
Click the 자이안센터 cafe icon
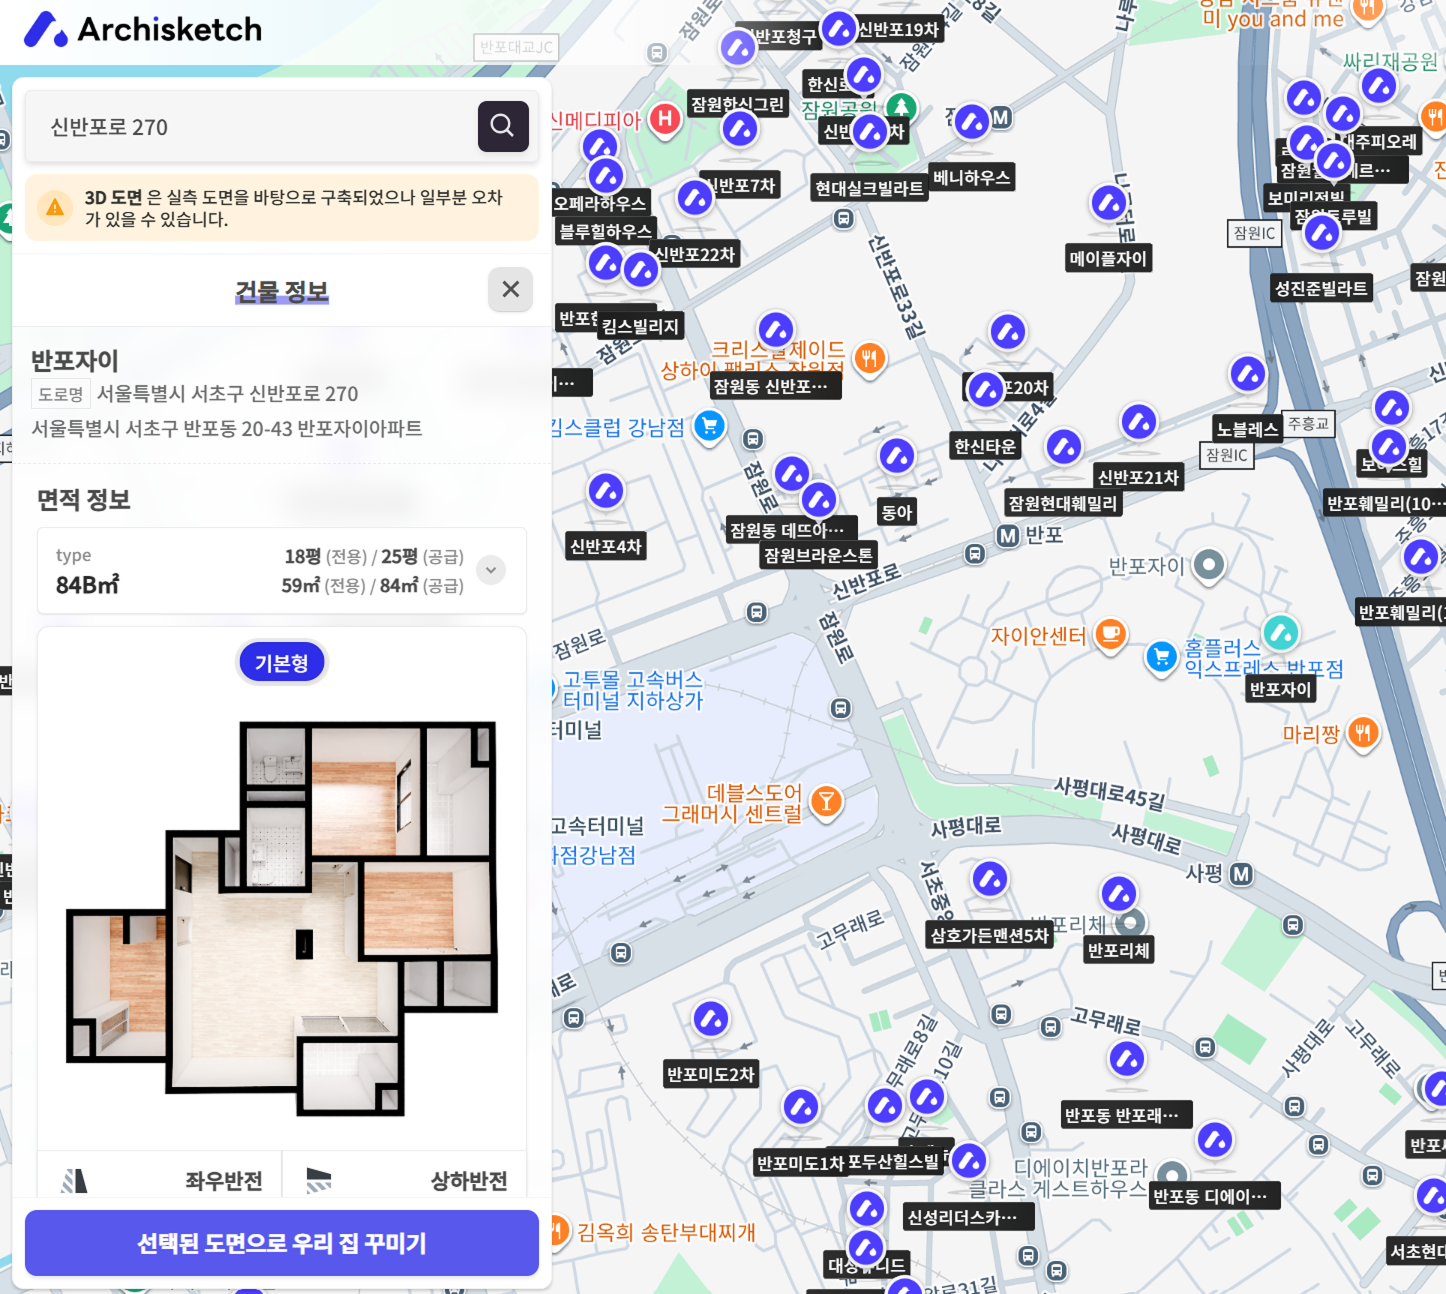(1110, 634)
